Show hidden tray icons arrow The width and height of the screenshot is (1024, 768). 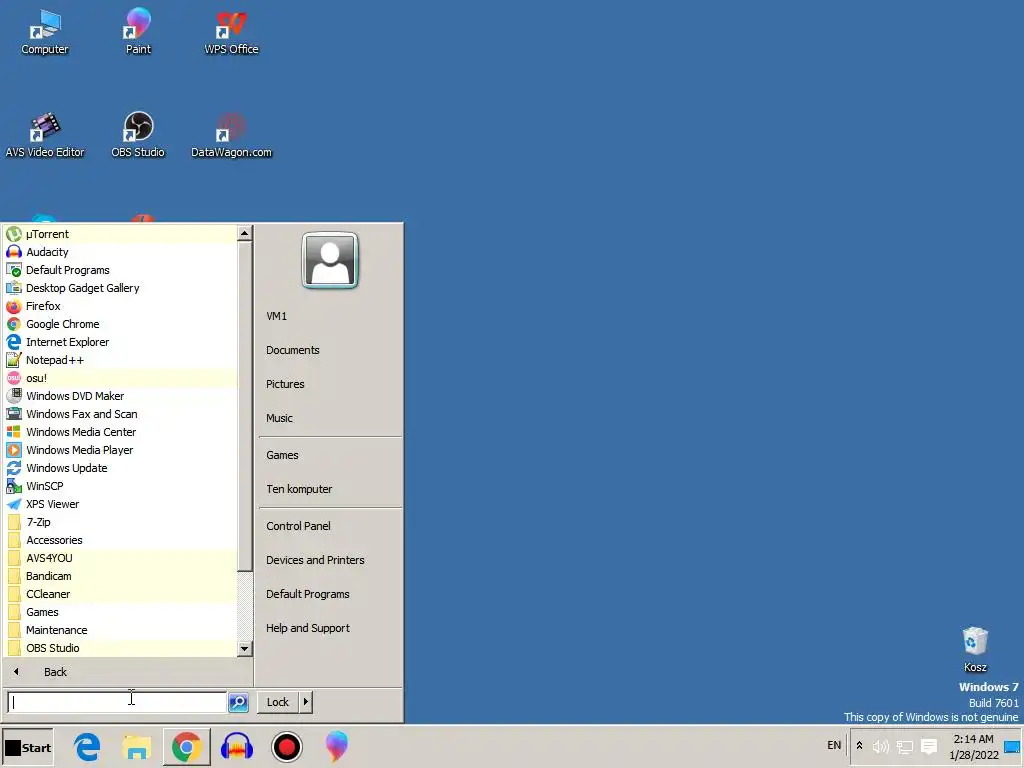coord(859,746)
